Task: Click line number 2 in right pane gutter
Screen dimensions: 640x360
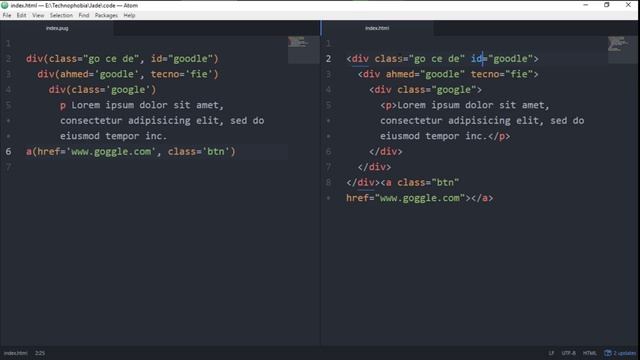Action: pos(328,59)
